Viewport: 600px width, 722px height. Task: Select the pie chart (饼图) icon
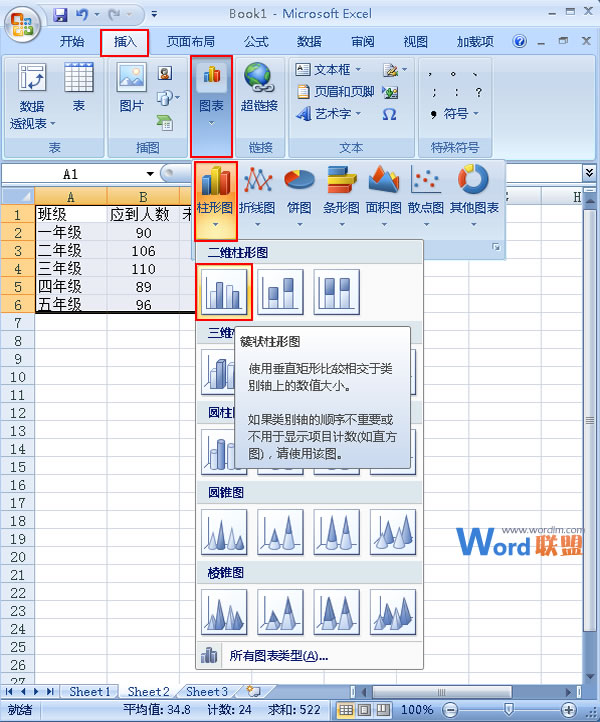(x=299, y=191)
